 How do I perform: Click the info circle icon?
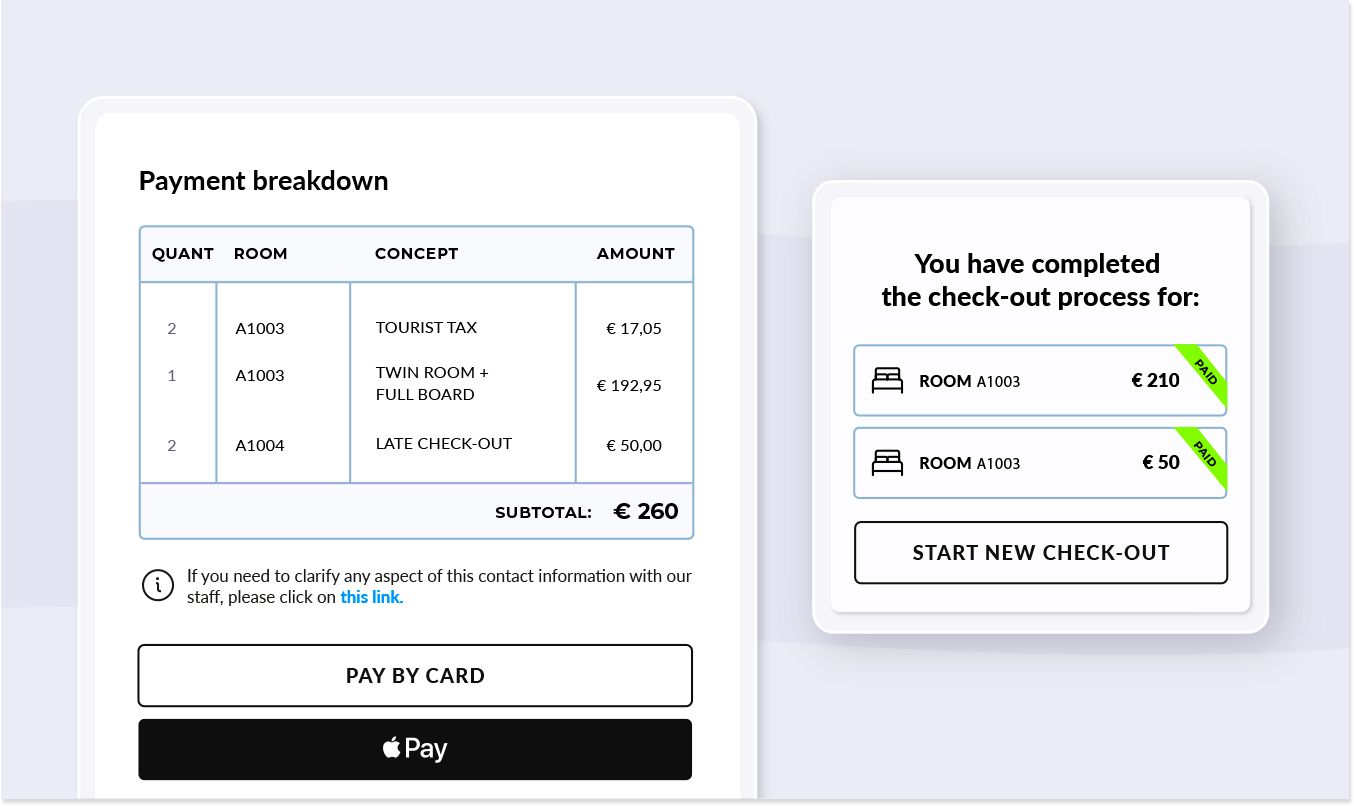tap(158, 585)
